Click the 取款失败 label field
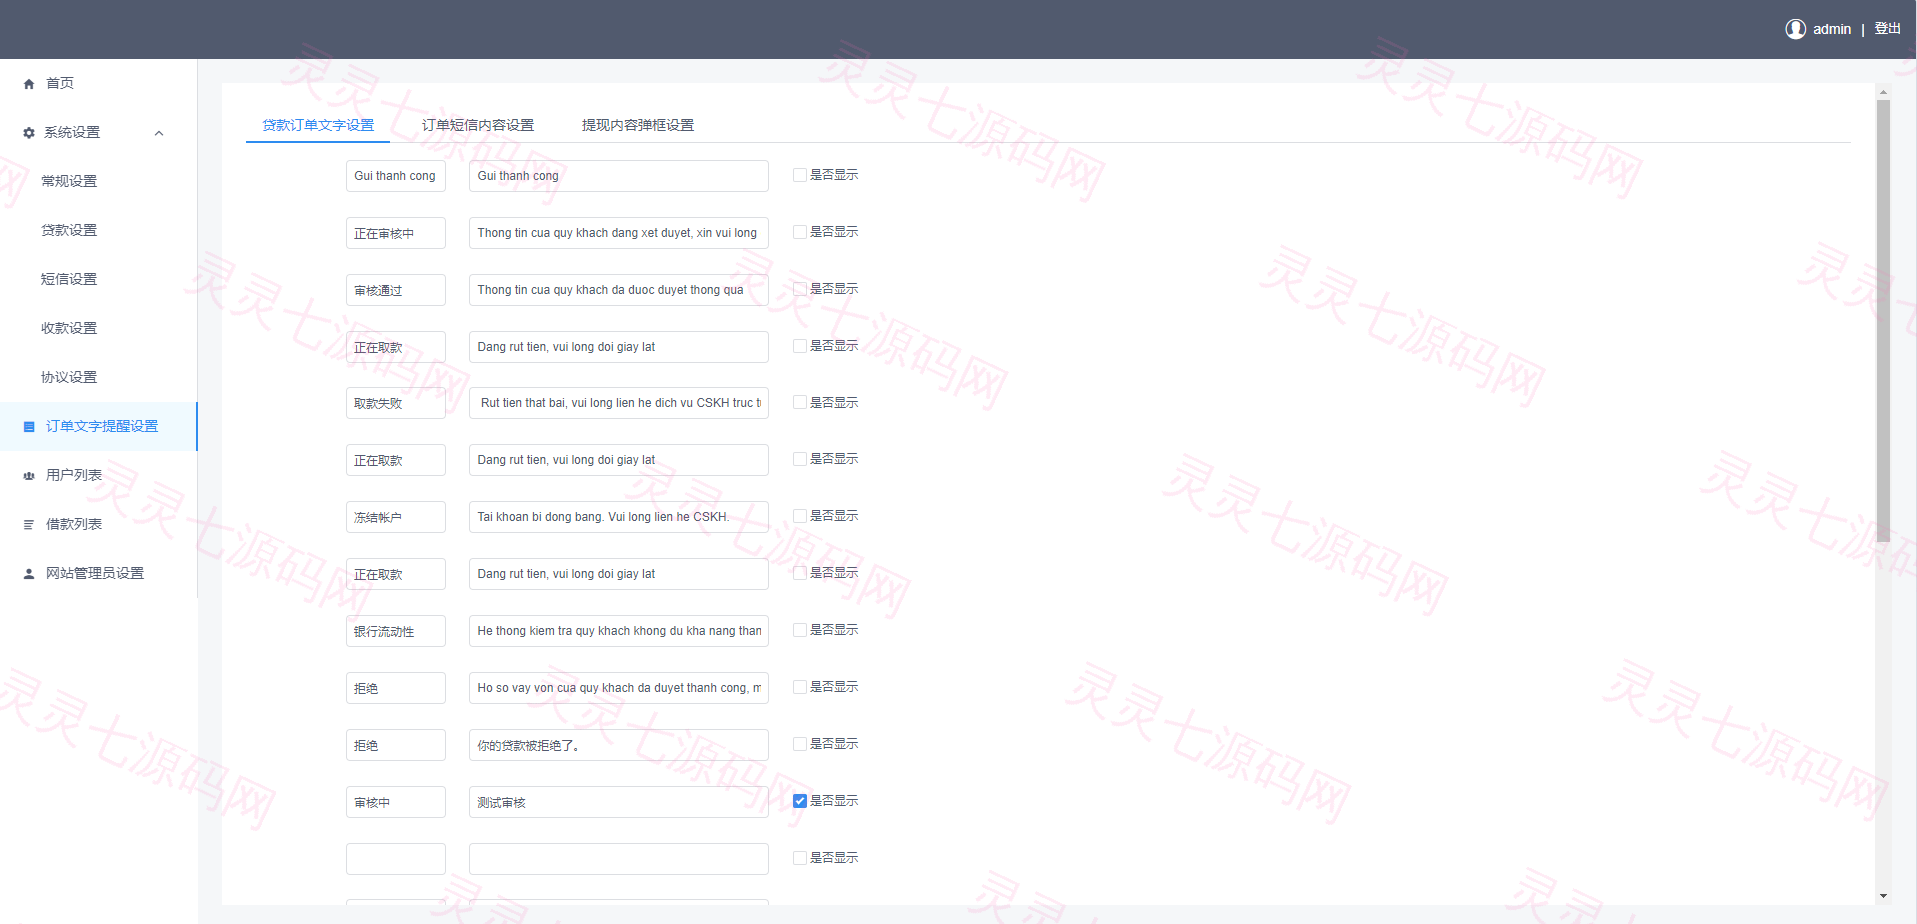The image size is (1917, 924). click(x=396, y=403)
